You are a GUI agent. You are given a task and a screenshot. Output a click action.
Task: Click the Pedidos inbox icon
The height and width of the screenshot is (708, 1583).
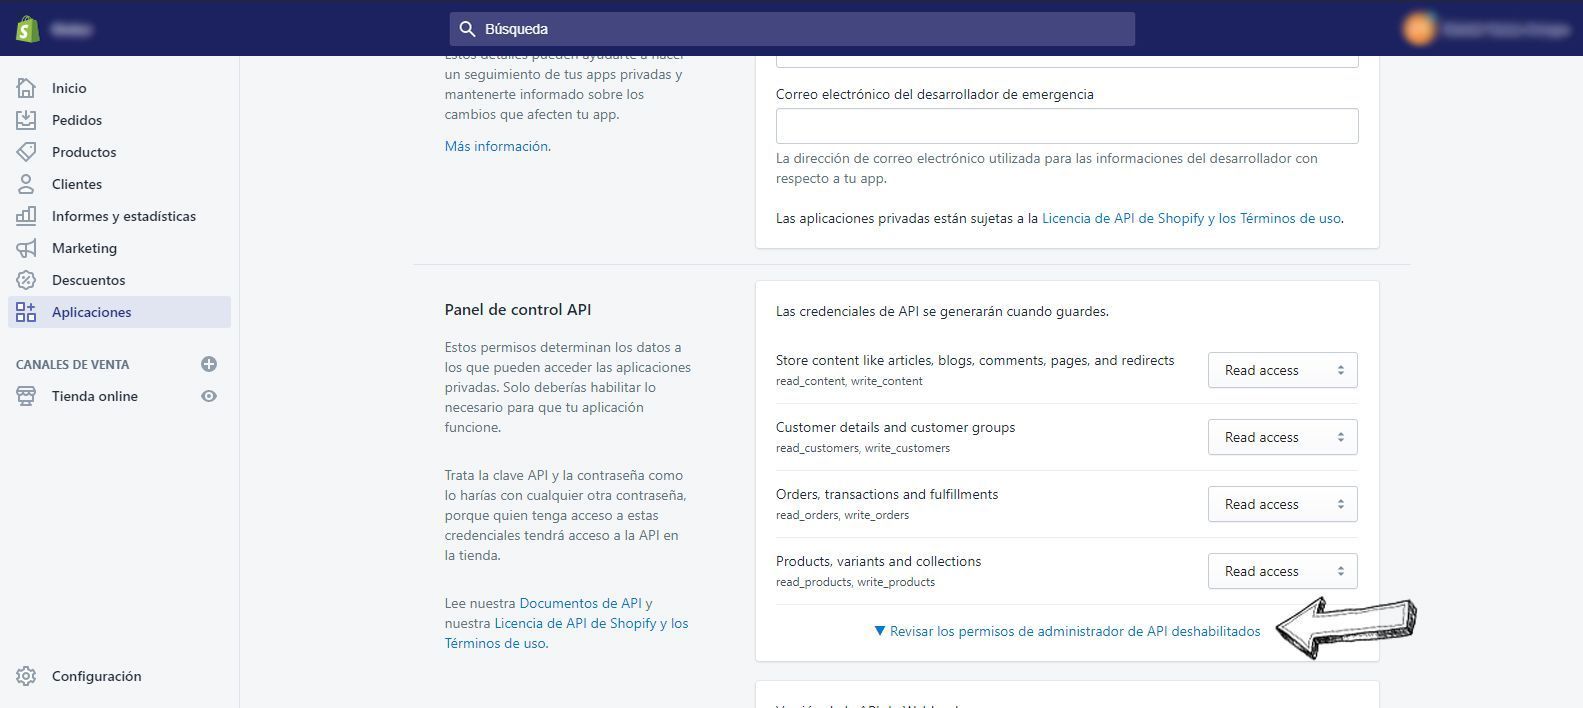pyautogui.click(x=26, y=120)
